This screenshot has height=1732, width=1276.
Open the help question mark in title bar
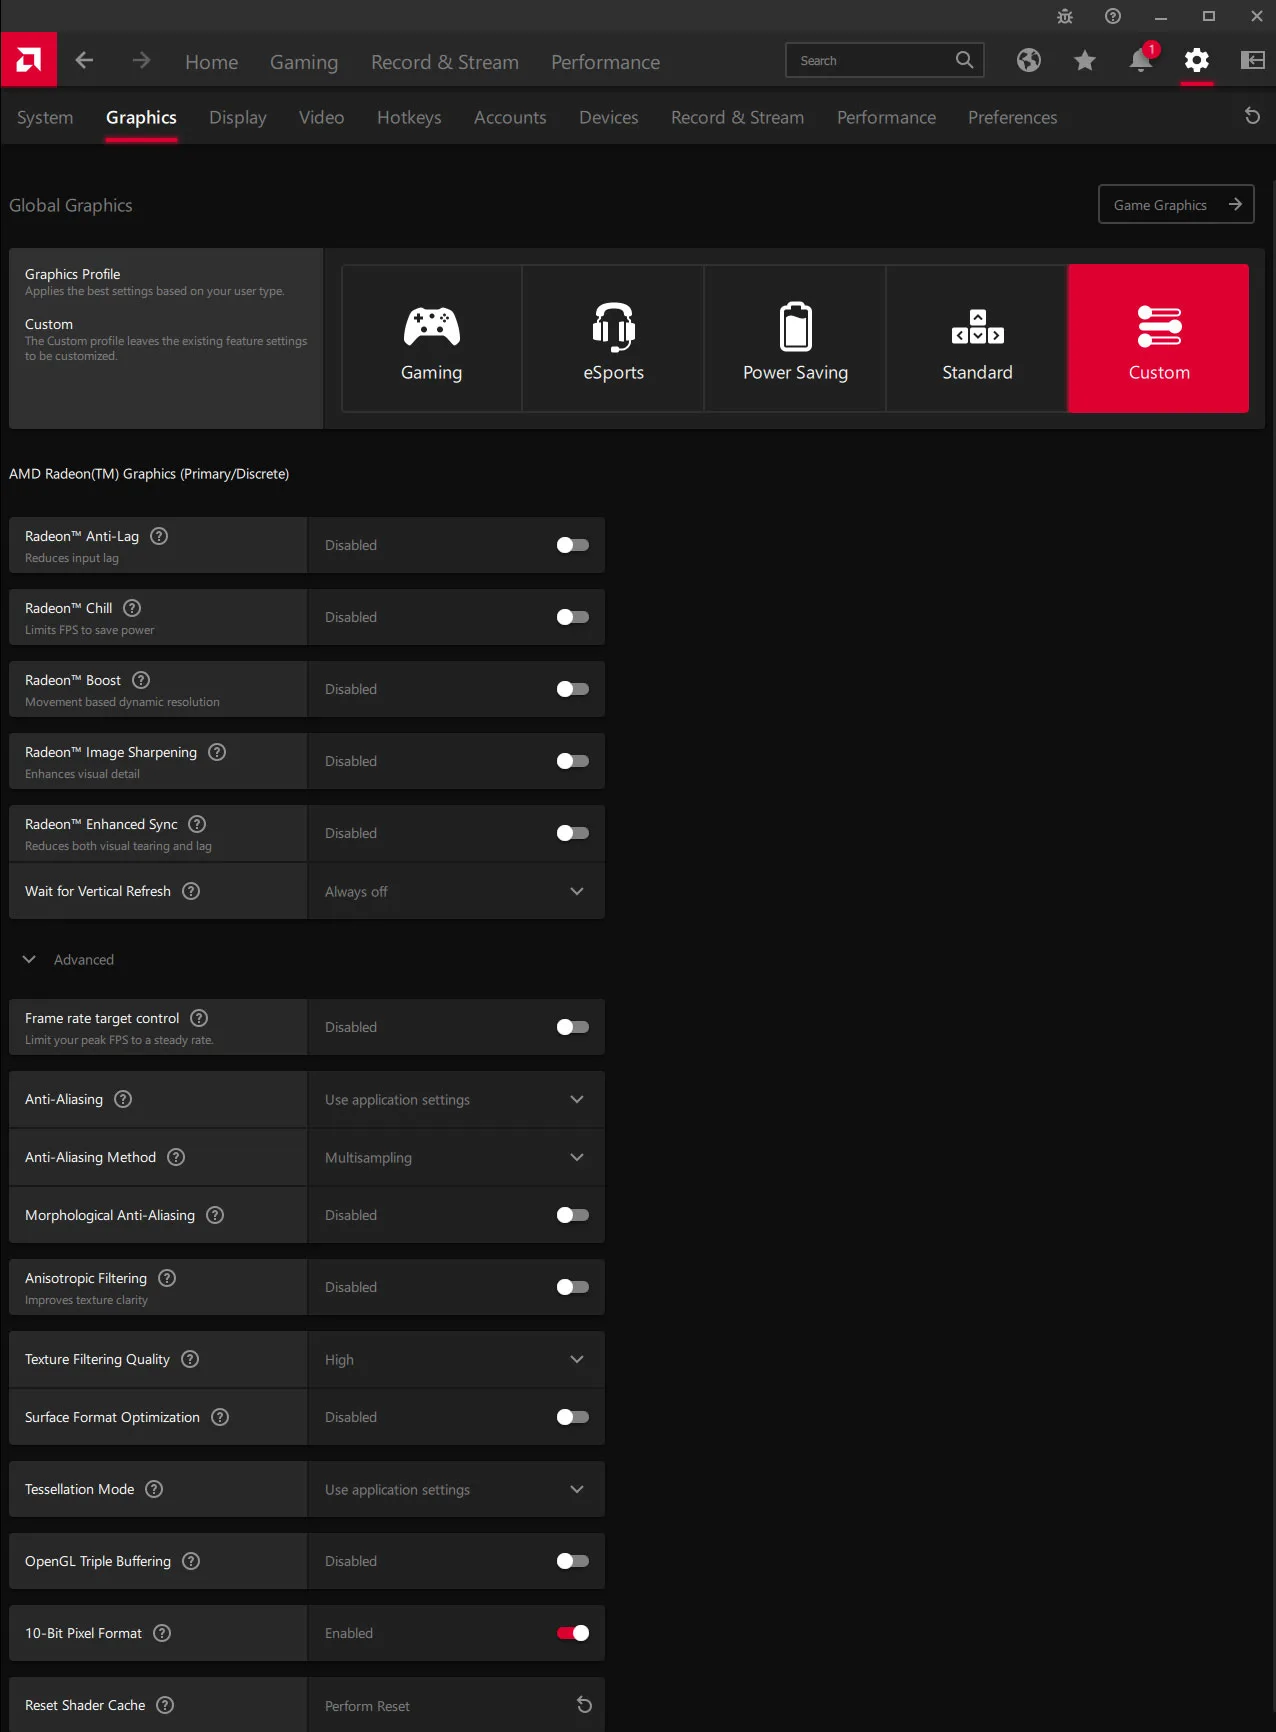point(1113,16)
